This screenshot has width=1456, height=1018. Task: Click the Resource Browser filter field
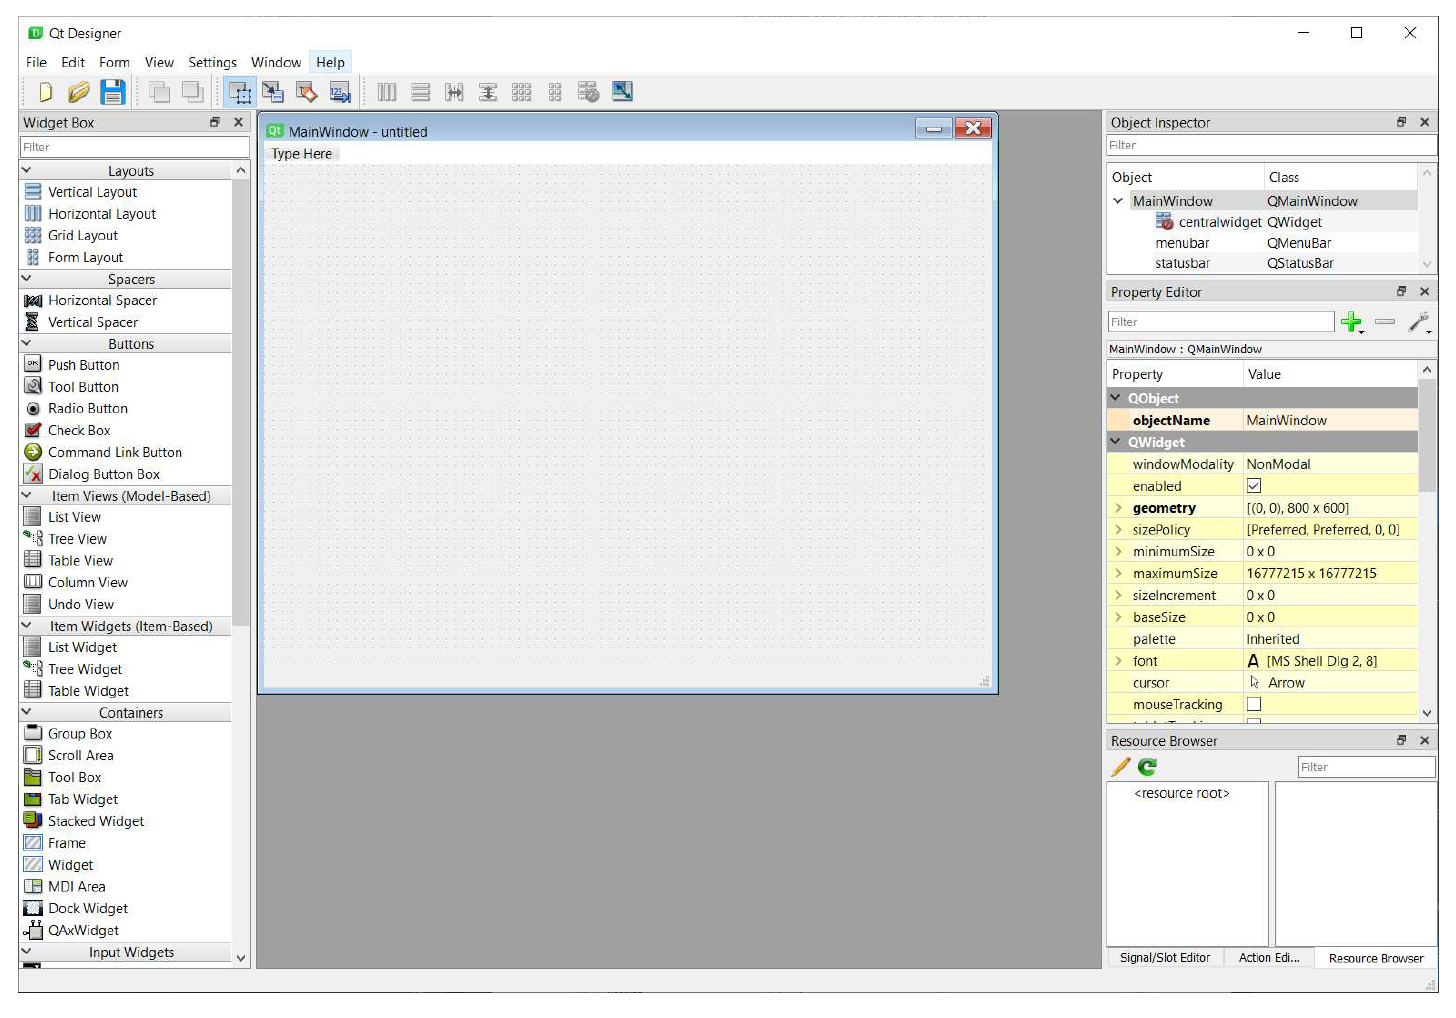coord(1366,767)
